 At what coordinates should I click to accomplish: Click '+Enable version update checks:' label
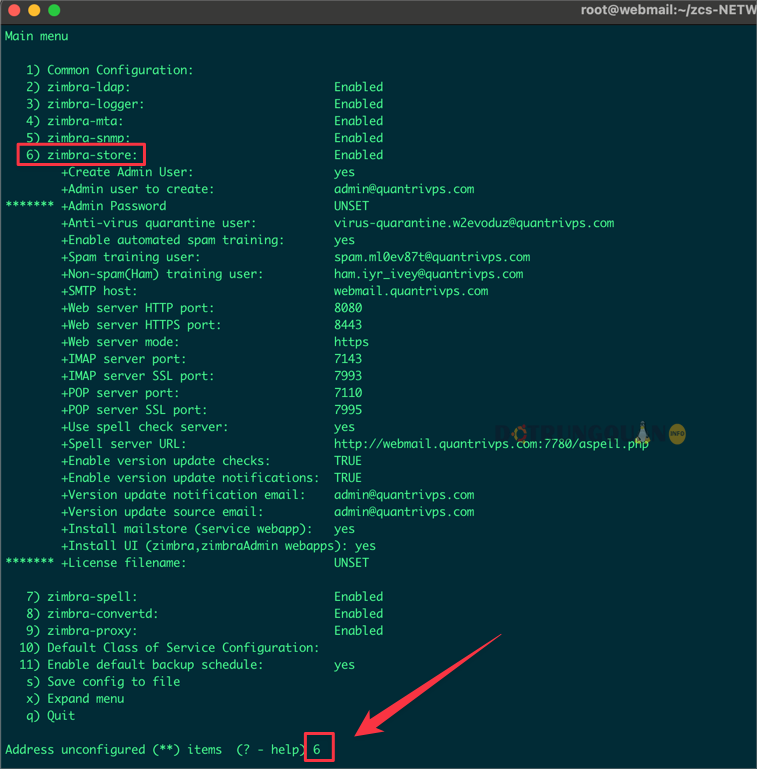click(166, 461)
